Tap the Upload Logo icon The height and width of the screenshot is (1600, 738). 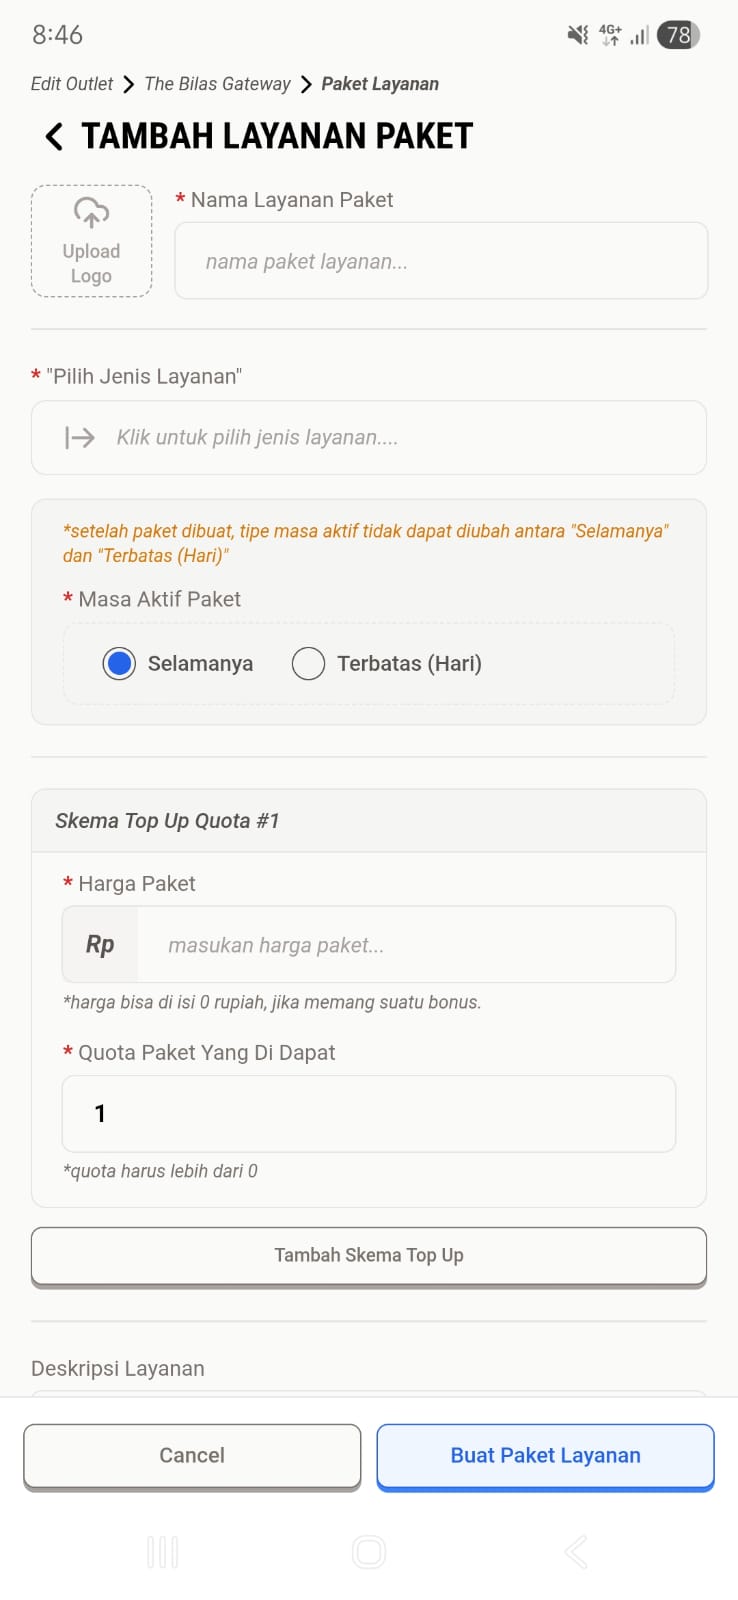[x=91, y=213]
